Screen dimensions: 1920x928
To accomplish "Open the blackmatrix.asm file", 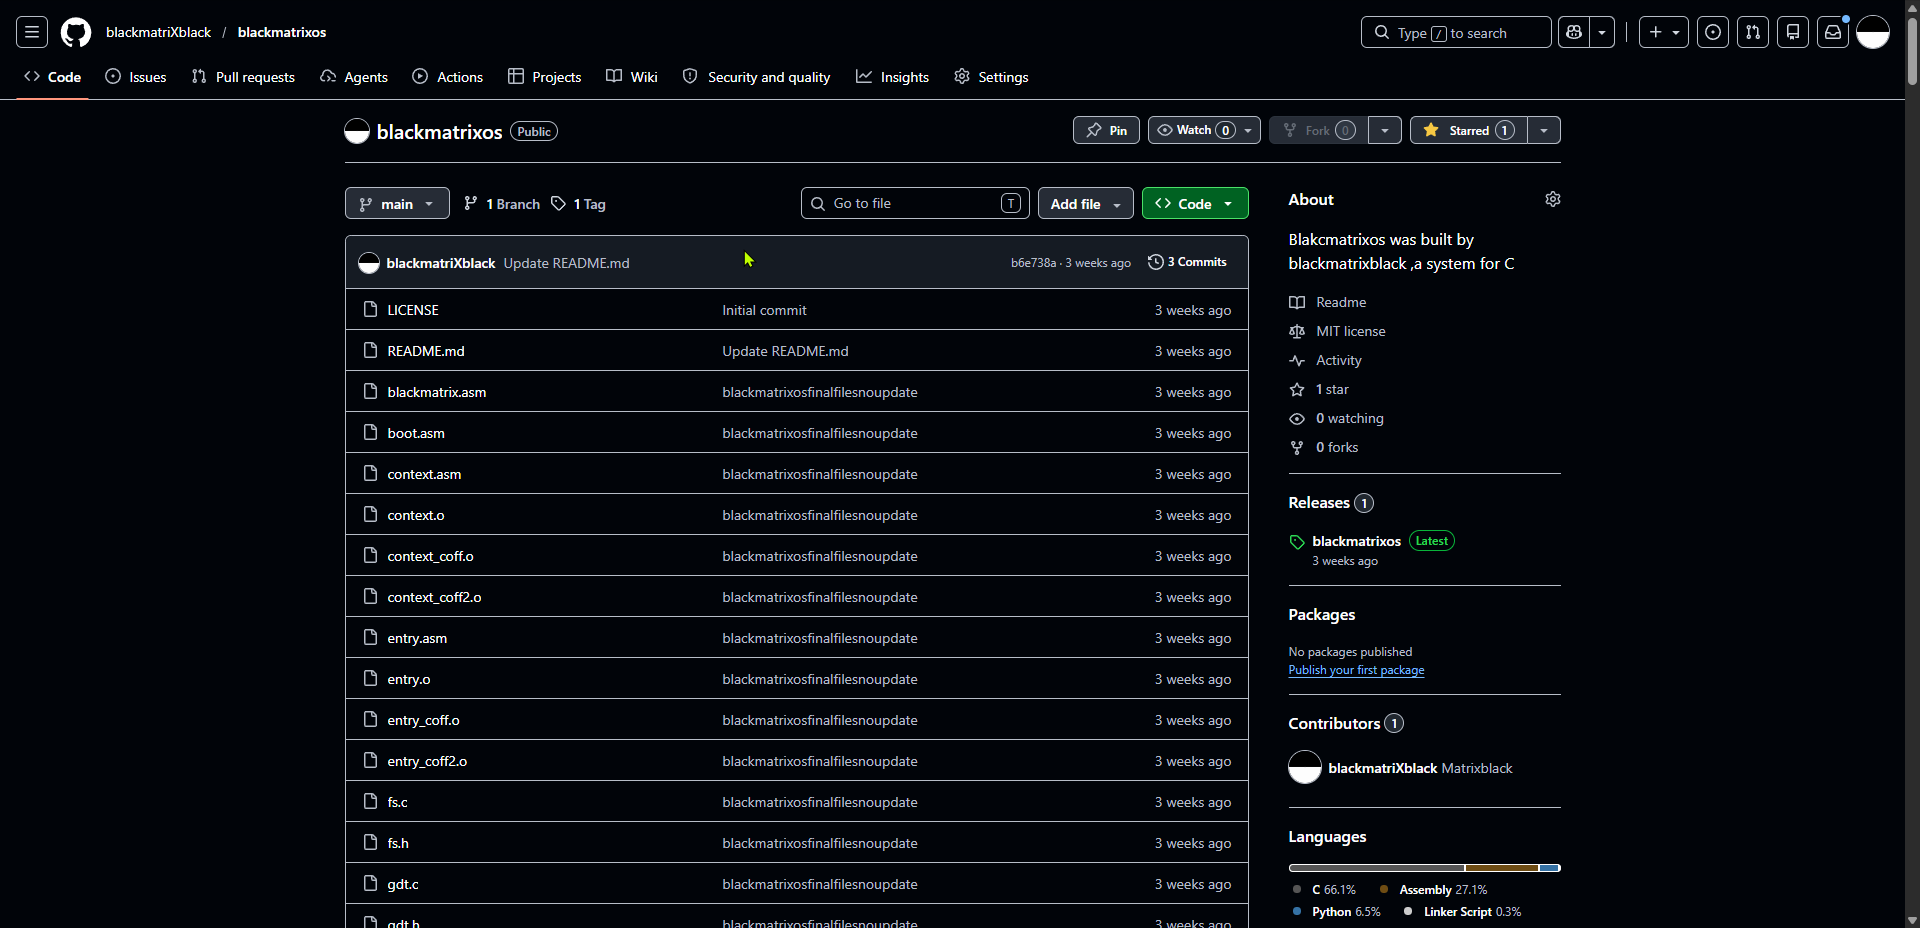I will click(x=437, y=392).
